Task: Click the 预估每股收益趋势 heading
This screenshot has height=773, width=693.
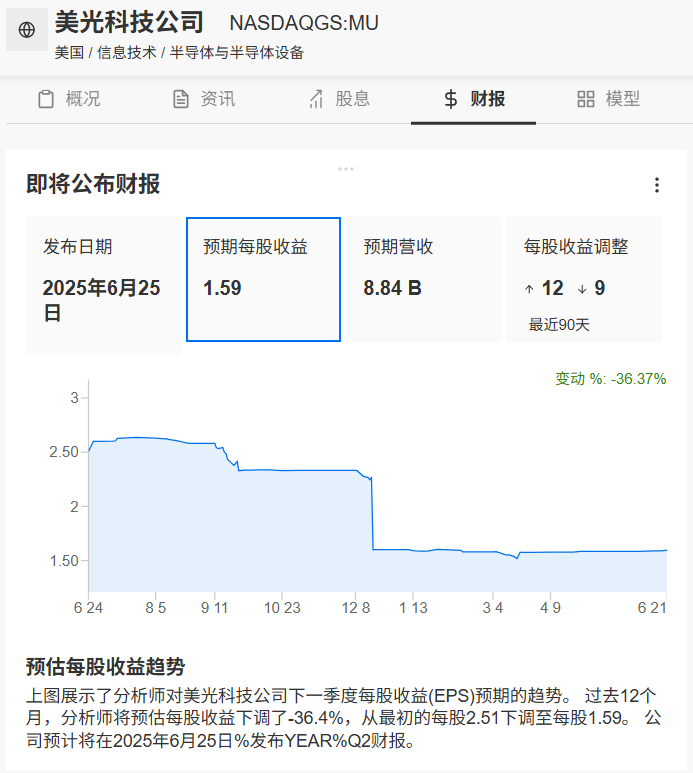Action: pyautogui.click(x=105, y=667)
